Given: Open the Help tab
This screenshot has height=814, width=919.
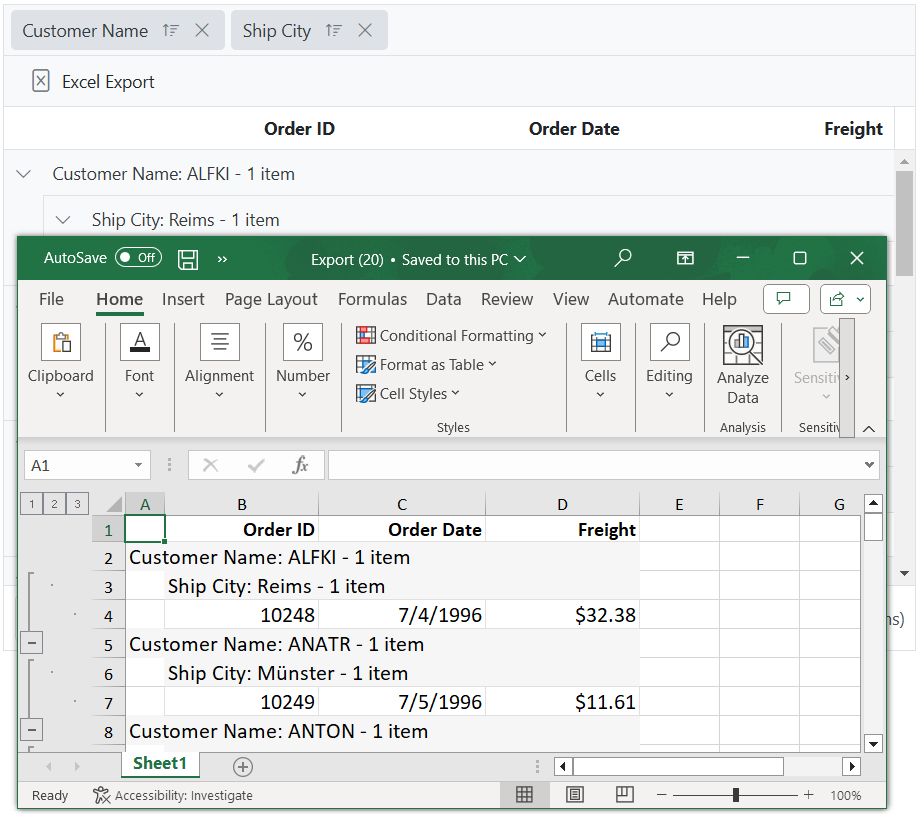Looking at the screenshot, I should click(x=719, y=299).
